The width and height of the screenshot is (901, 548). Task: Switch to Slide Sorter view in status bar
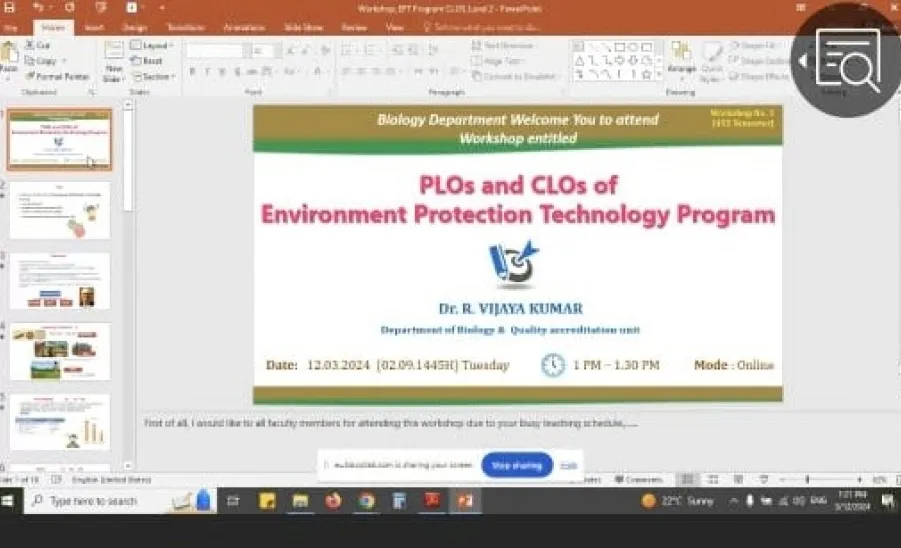click(713, 479)
